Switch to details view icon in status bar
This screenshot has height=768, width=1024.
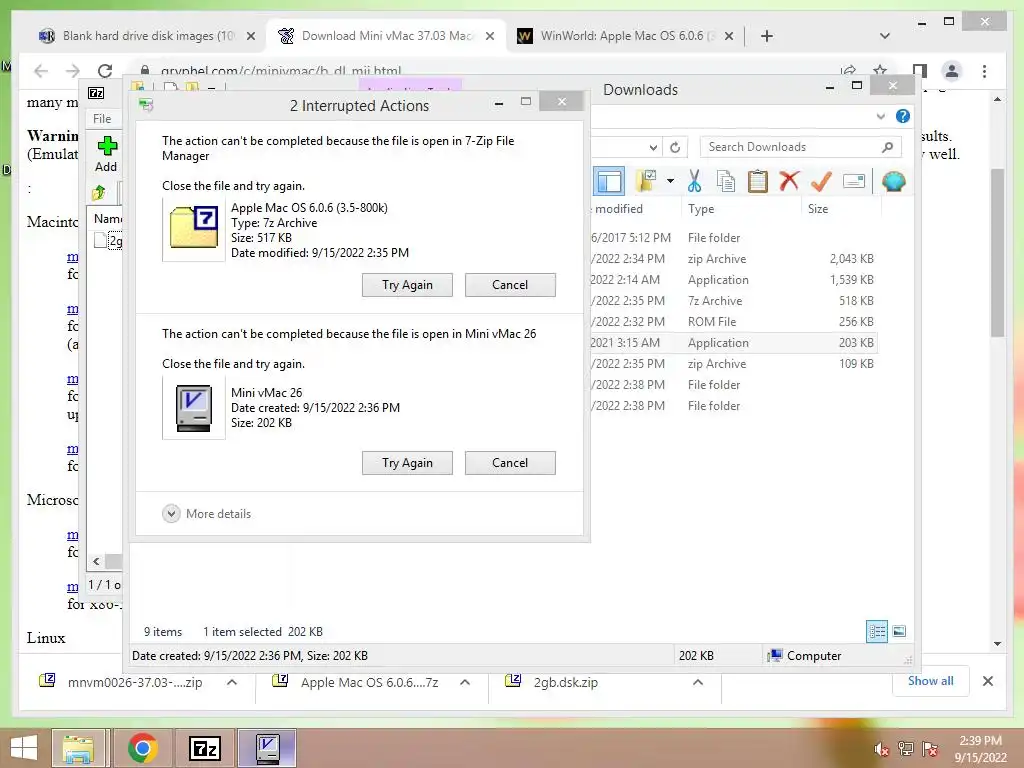click(876, 631)
